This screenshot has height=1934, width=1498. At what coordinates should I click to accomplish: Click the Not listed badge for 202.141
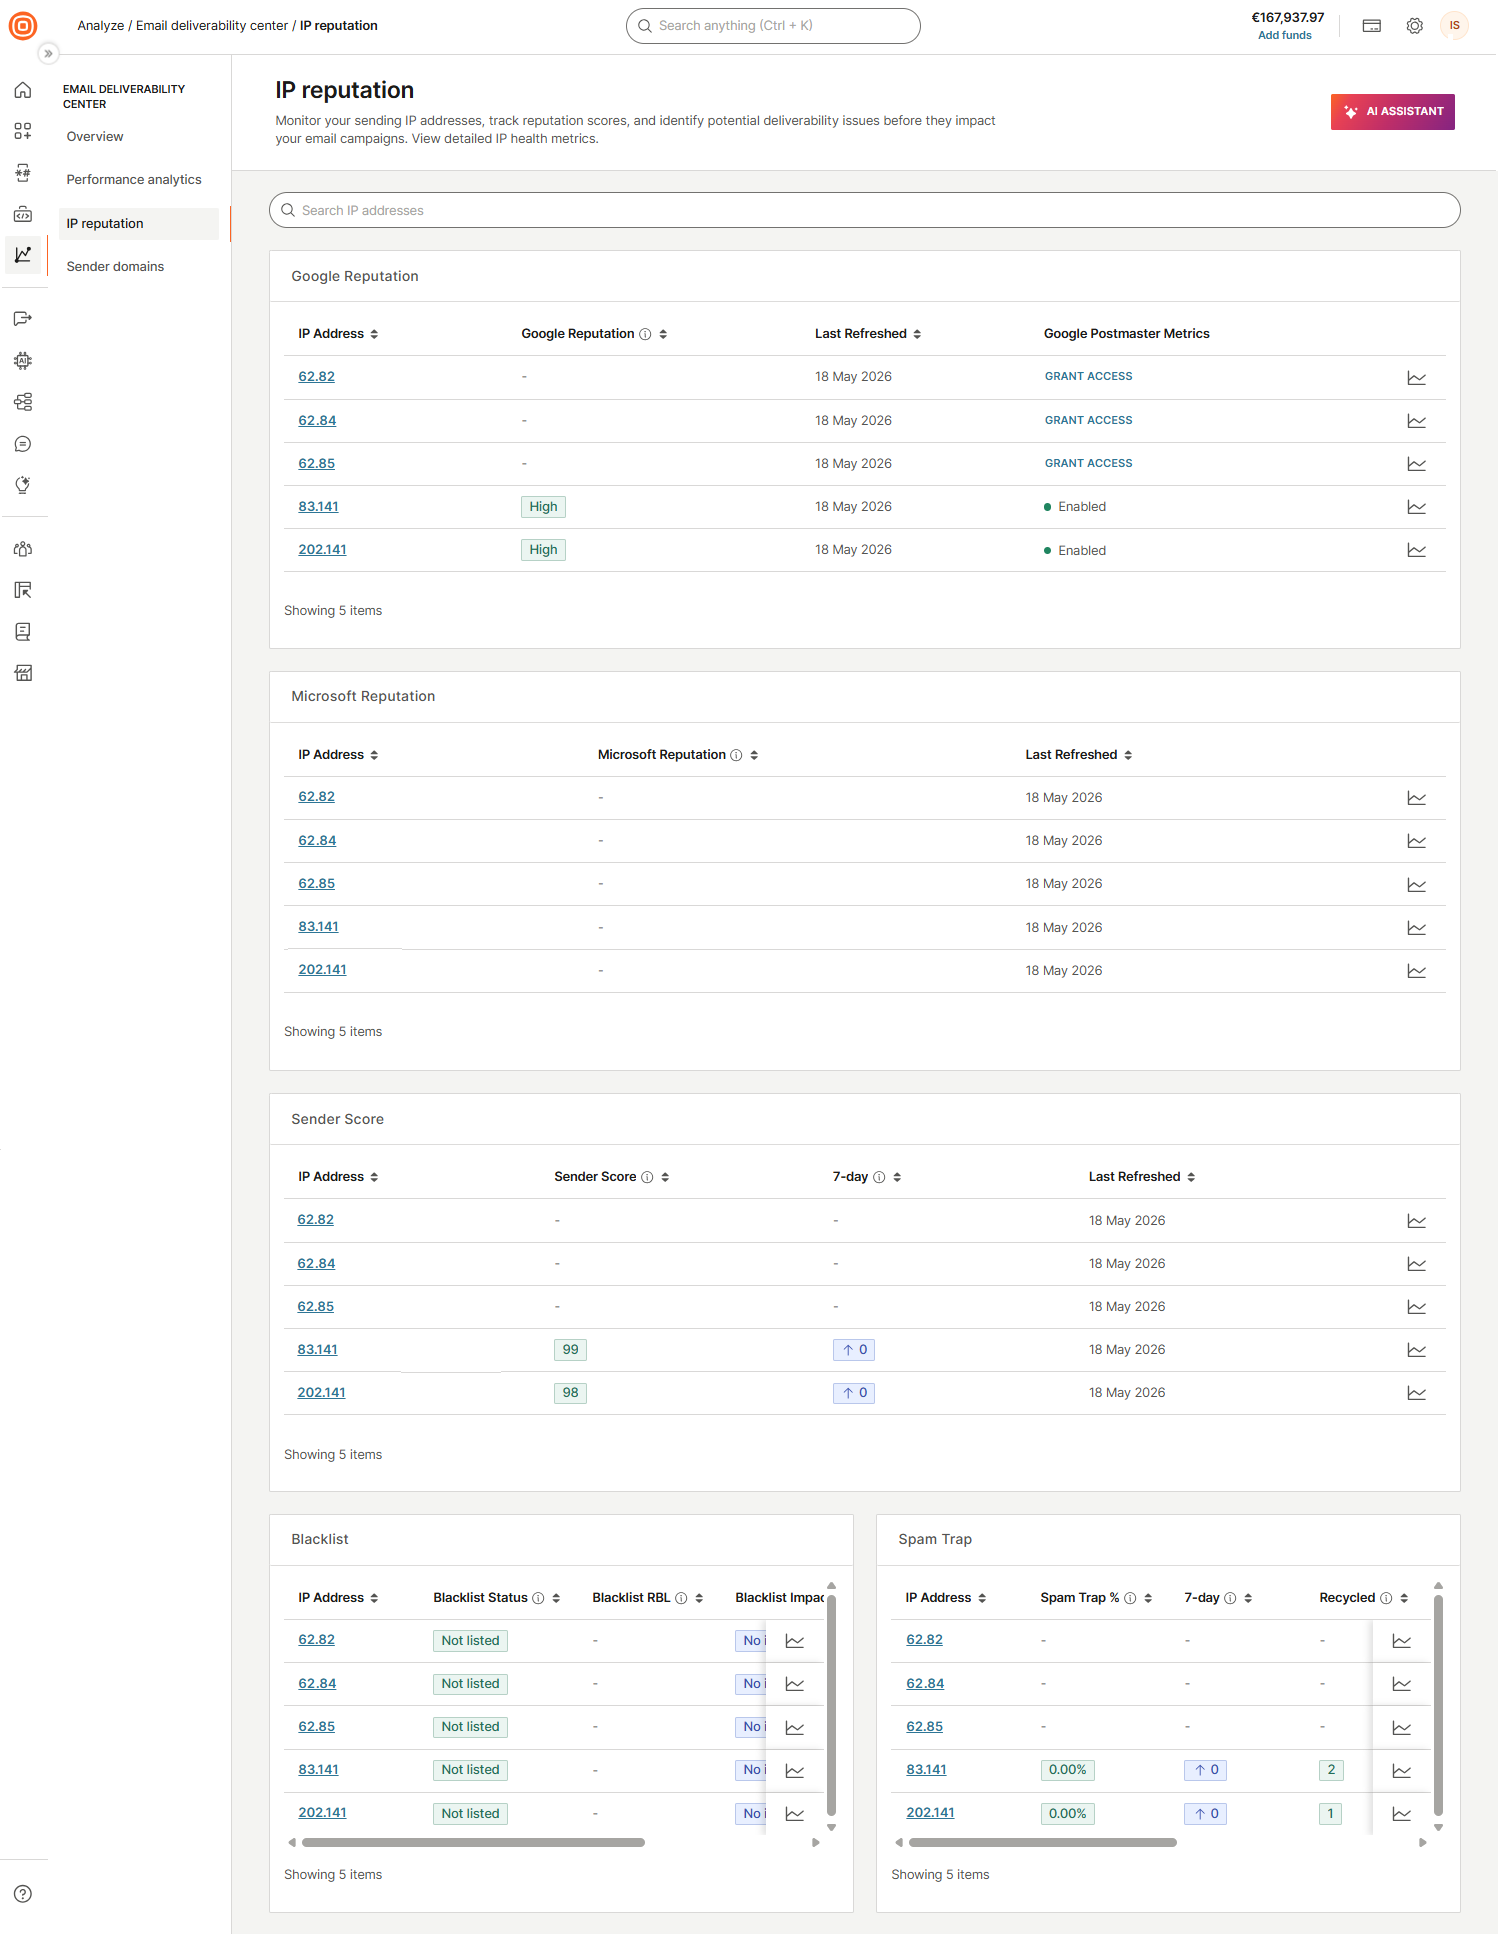tap(470, 1814)
